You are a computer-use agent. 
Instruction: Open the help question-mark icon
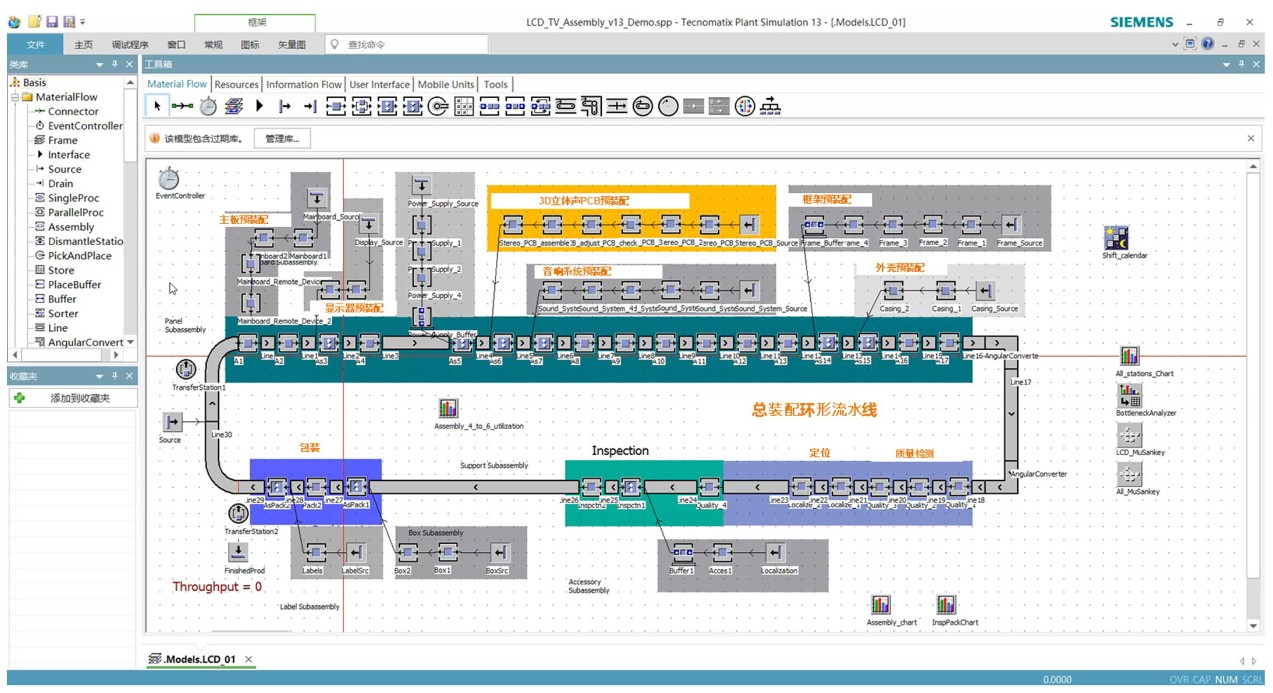tap(1207, 44)
